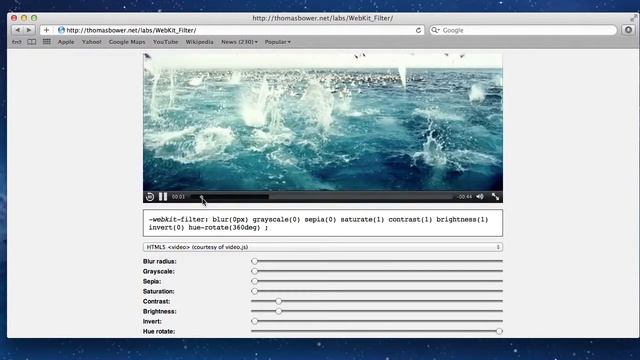
Task: Click the remaining time -00:44 label
Action: [x=464, y=197]
